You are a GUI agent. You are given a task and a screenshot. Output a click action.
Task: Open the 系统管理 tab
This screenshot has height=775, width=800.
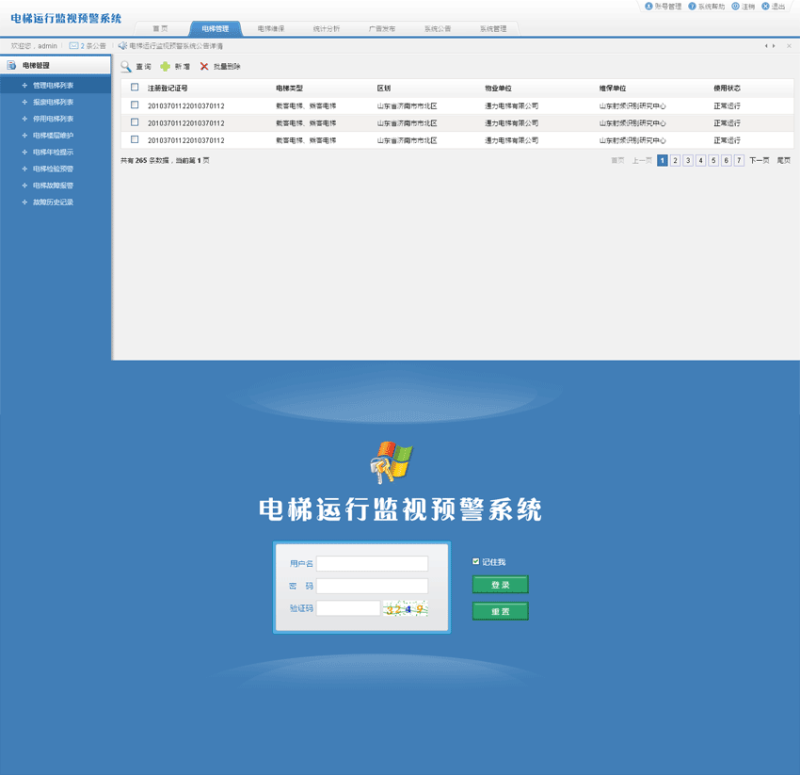[x=492, y=28]
